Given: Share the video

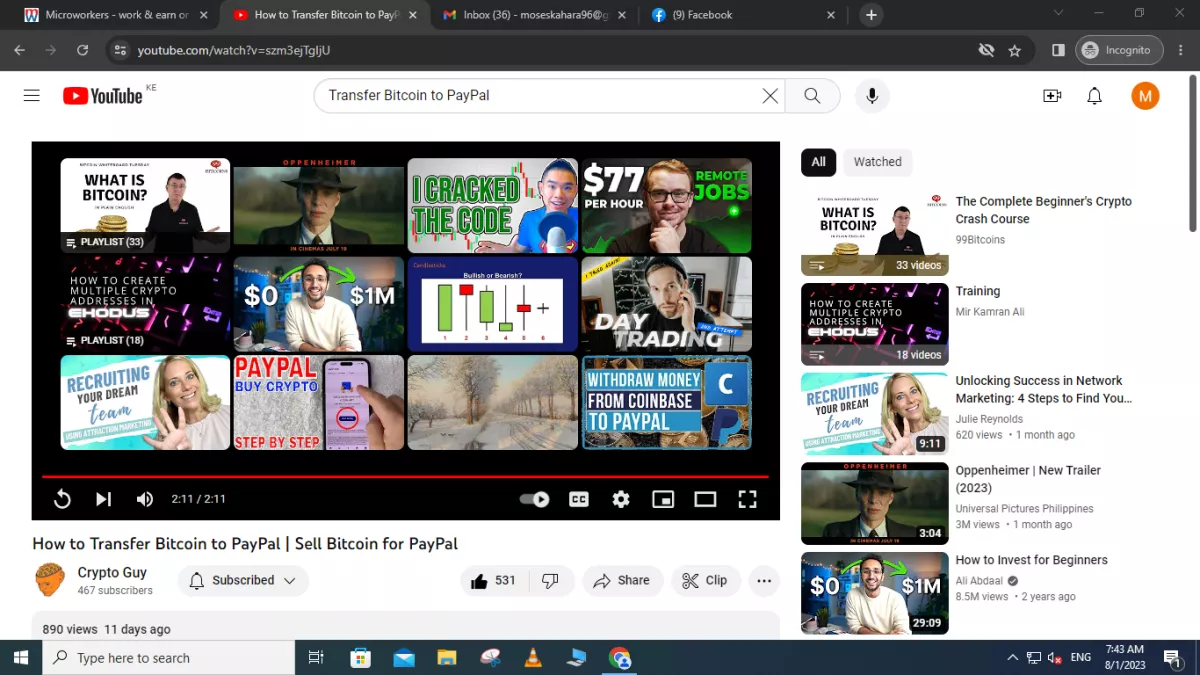Looking at the screenshot, I should (x=622, y=580).
